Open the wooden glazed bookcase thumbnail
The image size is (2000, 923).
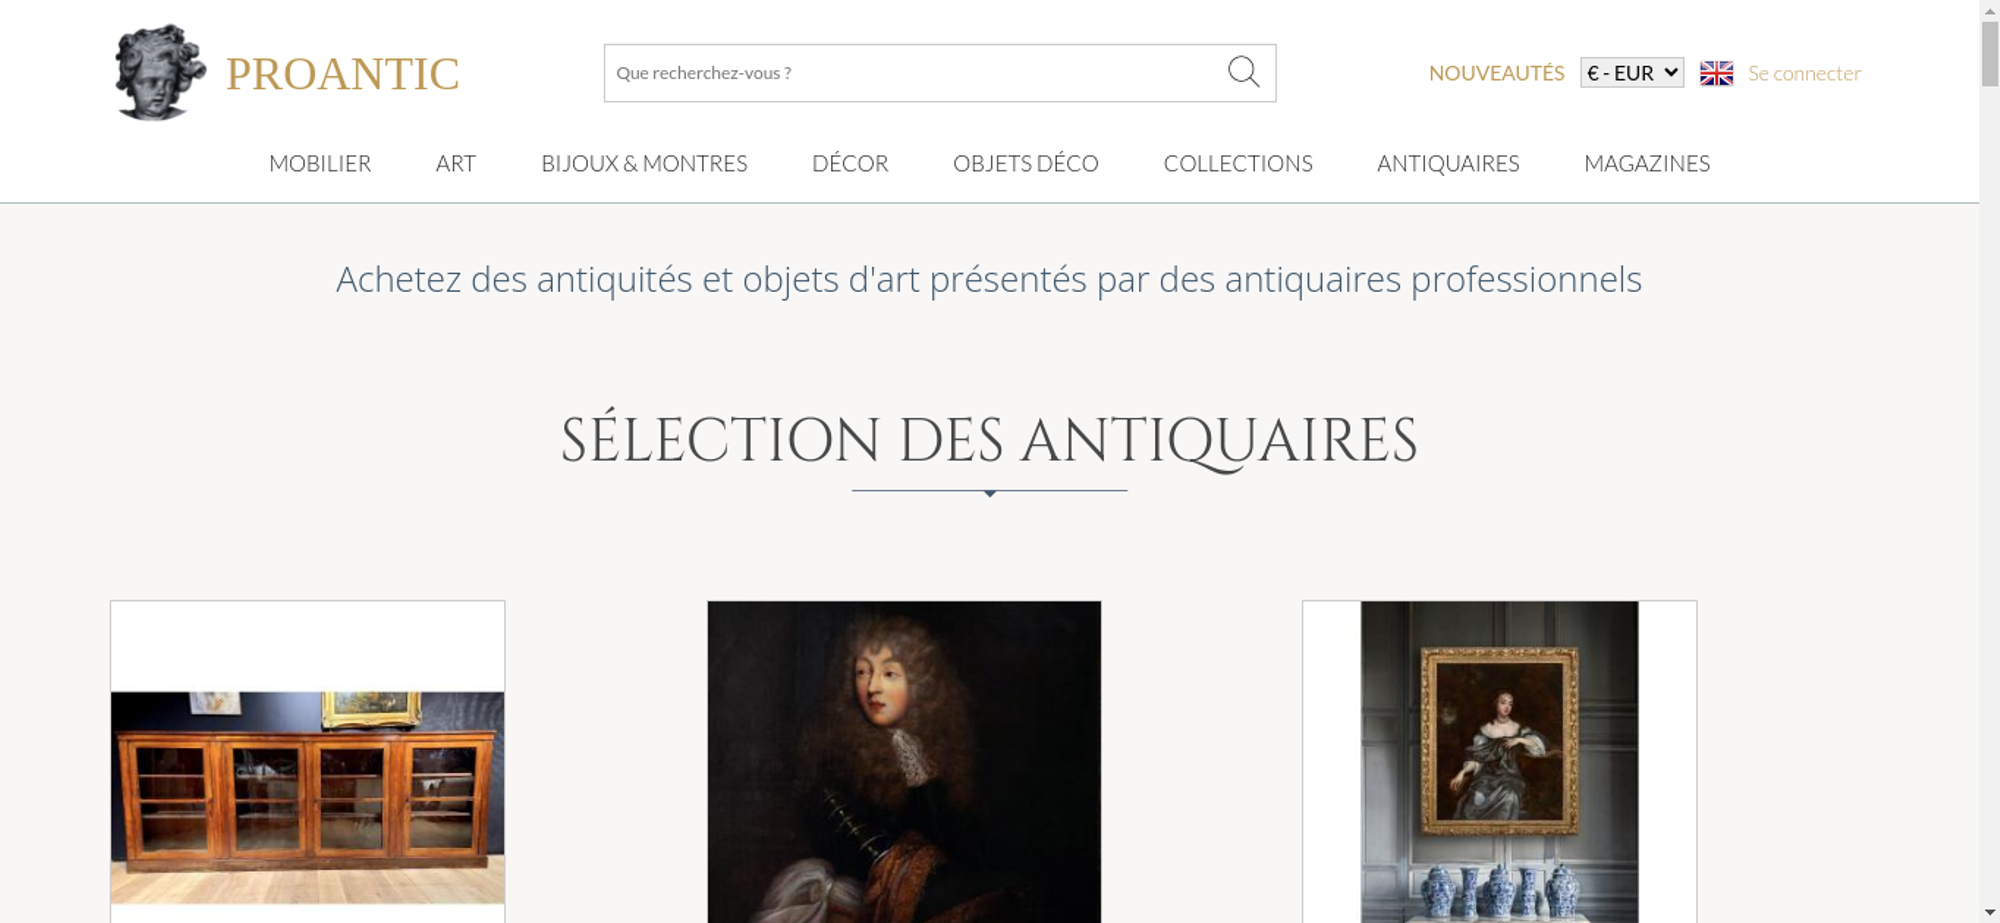[x=307, y=797]
